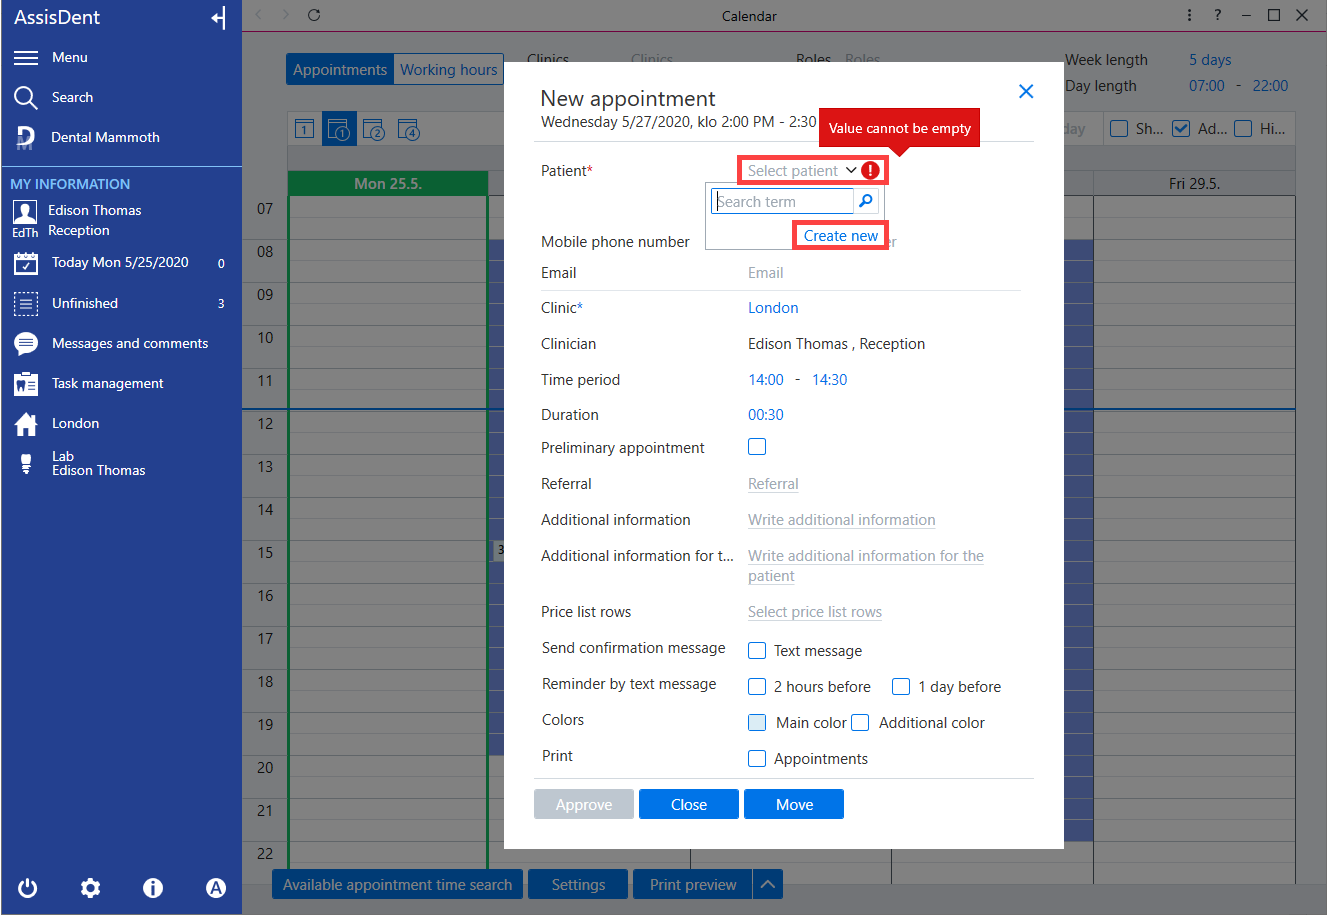
Task: Open settings gear icon in sidebar
Action: [x=91, y=888]
